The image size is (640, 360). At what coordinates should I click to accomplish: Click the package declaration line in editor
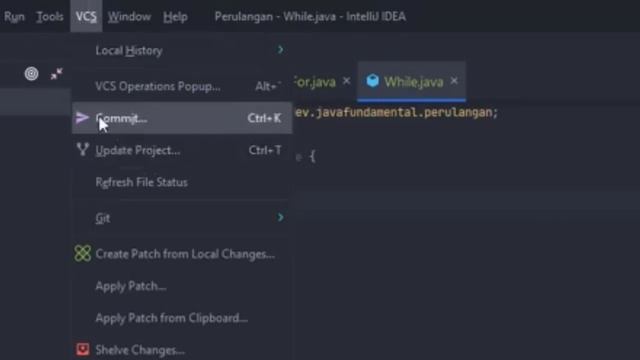coord(396,112)
